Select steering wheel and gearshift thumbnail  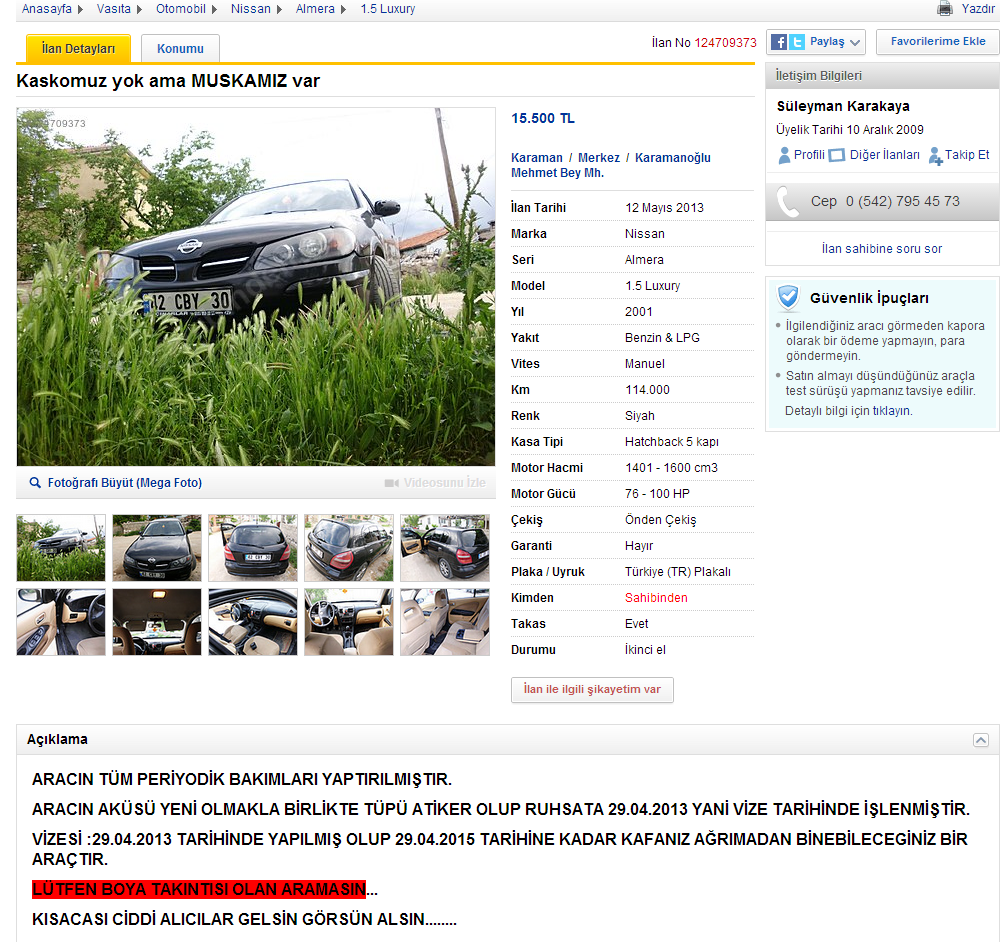(349, 622)
